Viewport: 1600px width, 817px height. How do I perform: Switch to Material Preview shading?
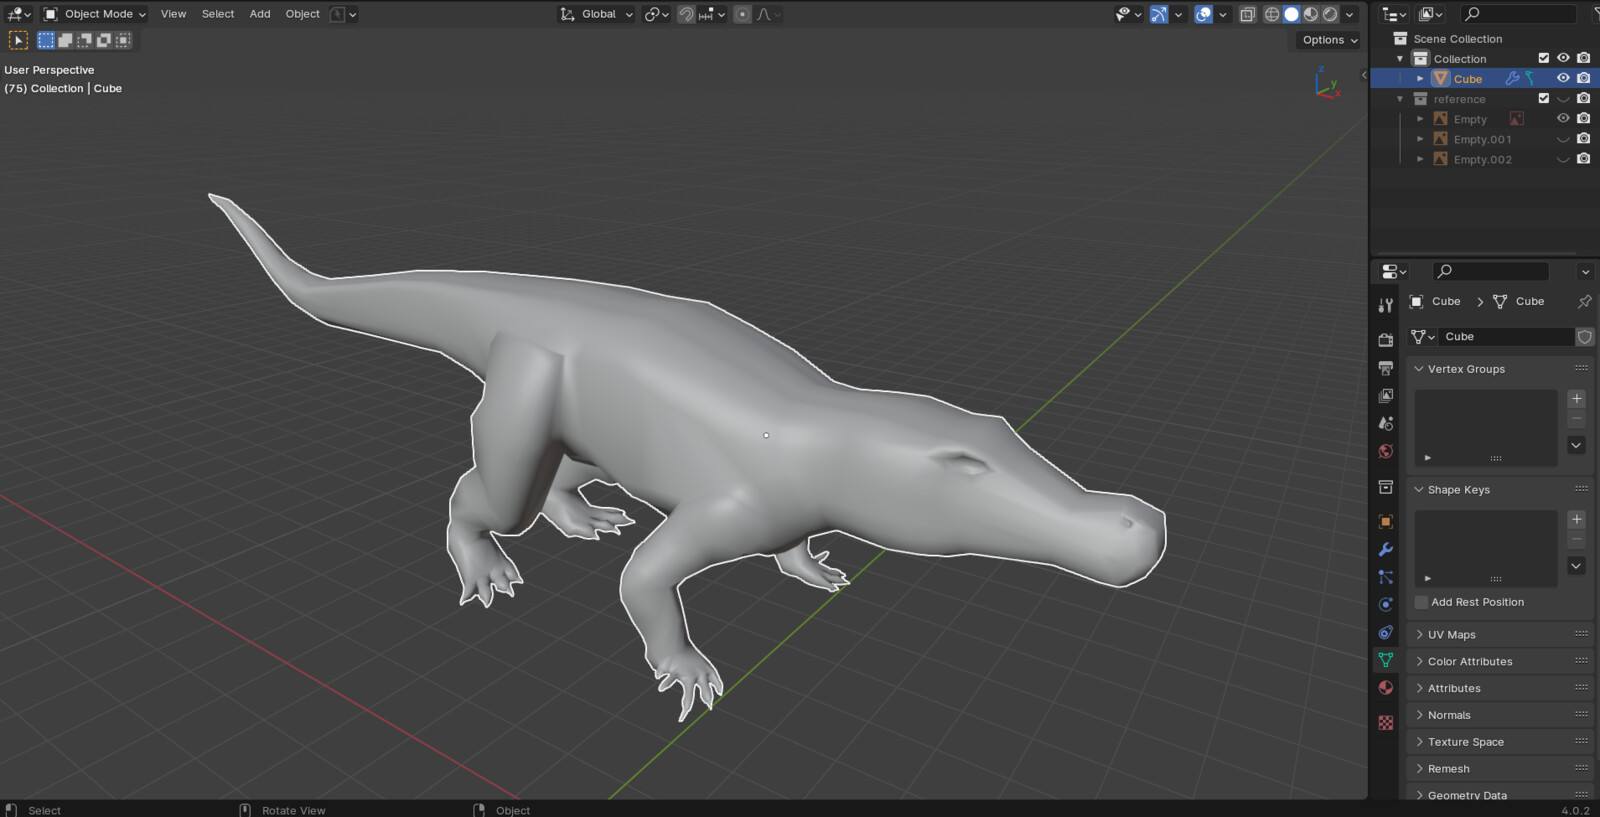(1310, 14)
